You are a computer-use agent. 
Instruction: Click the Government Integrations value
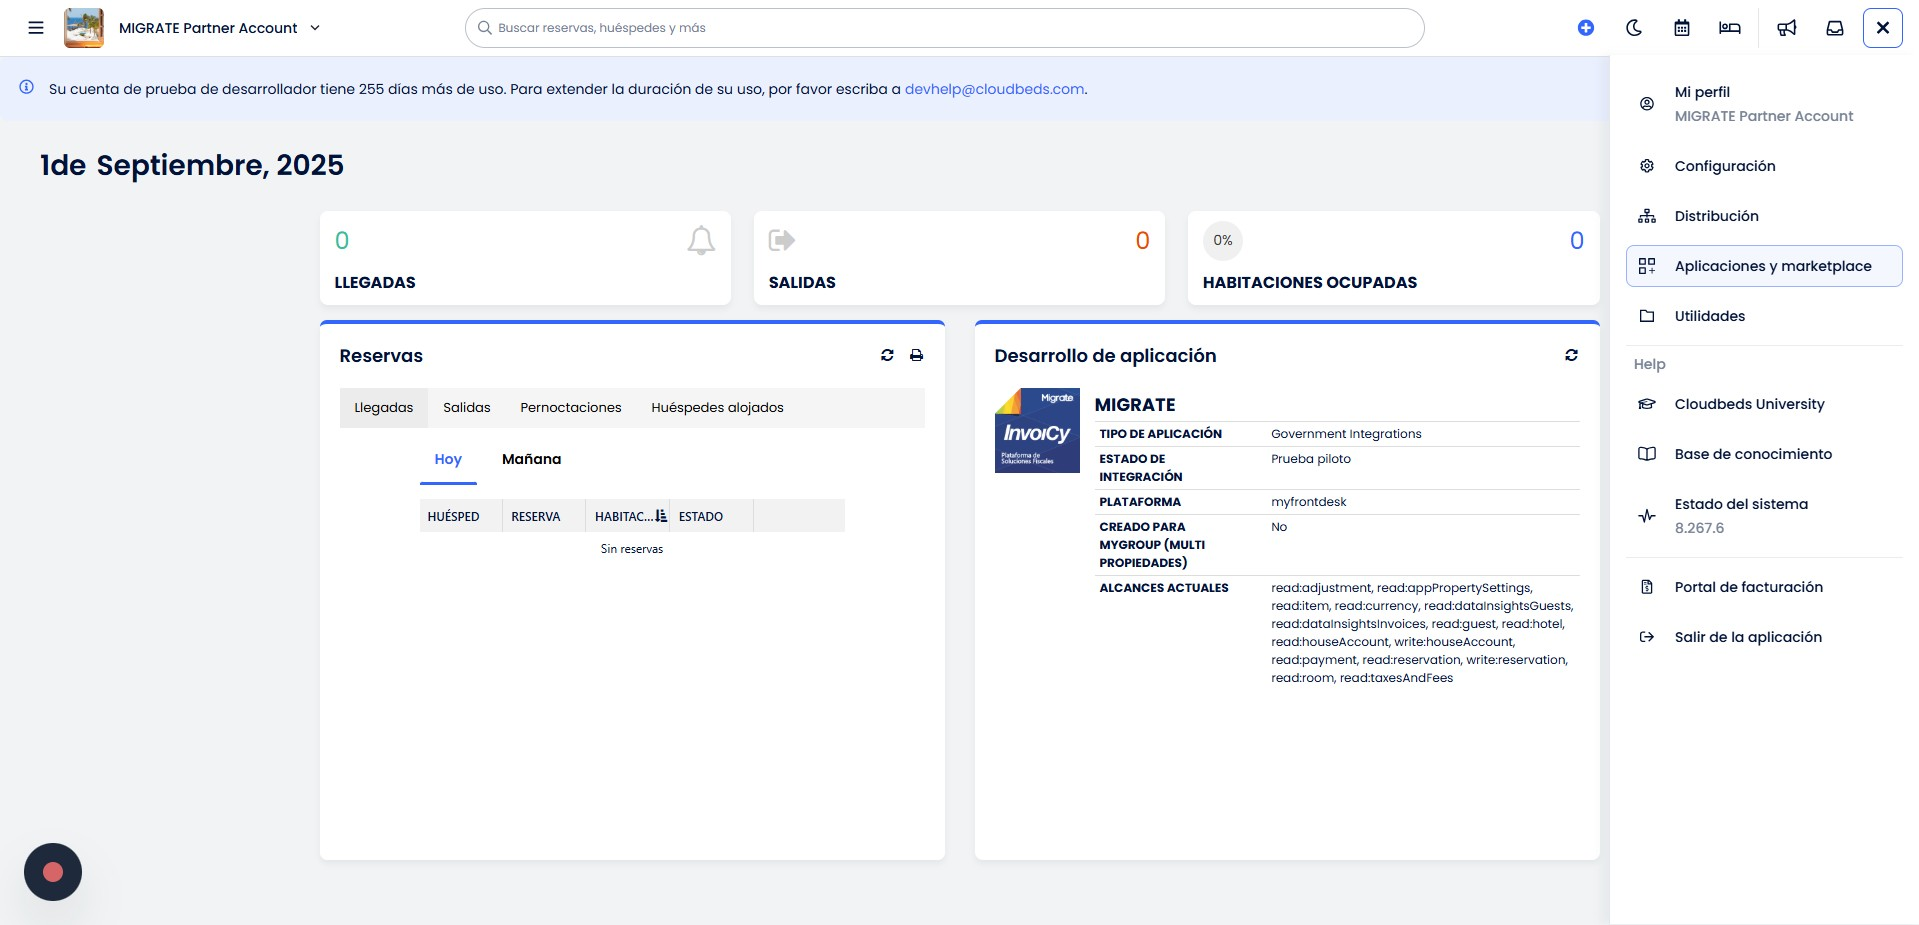tap(1346, 434)
